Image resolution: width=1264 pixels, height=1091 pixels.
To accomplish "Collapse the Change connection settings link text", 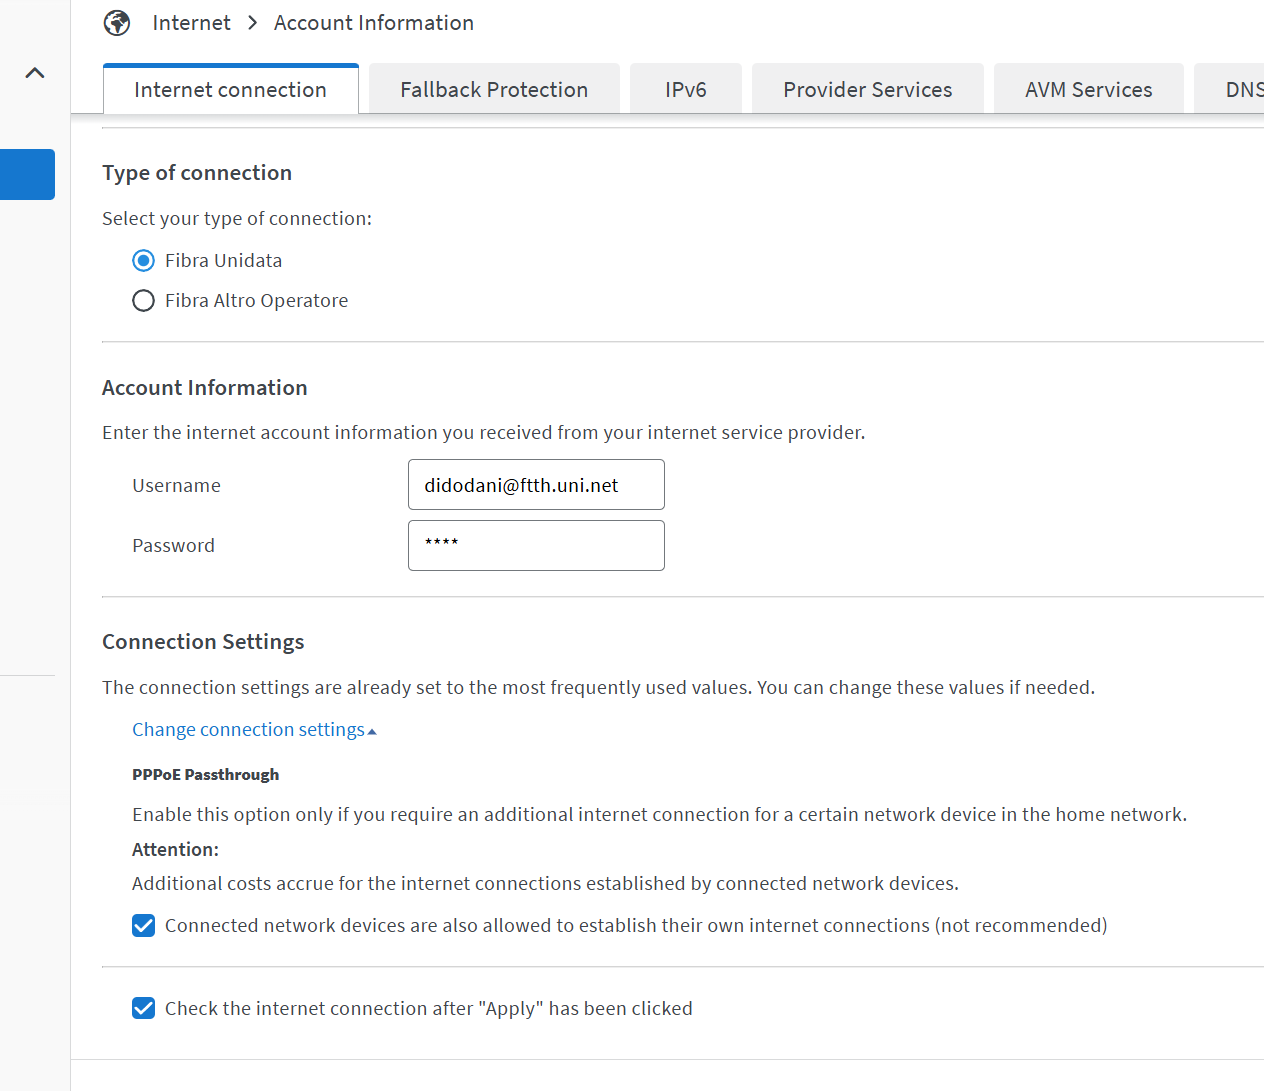I will pos(248,730).
